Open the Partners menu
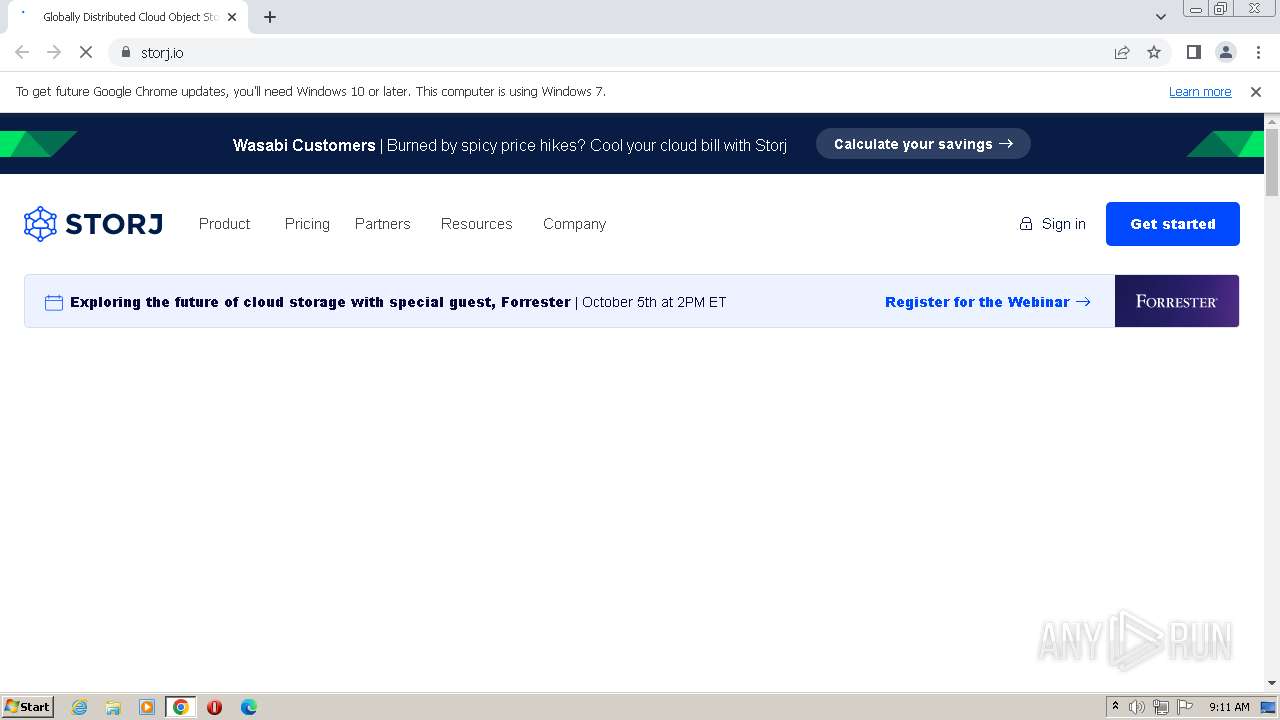 click(x=382, y=224)
